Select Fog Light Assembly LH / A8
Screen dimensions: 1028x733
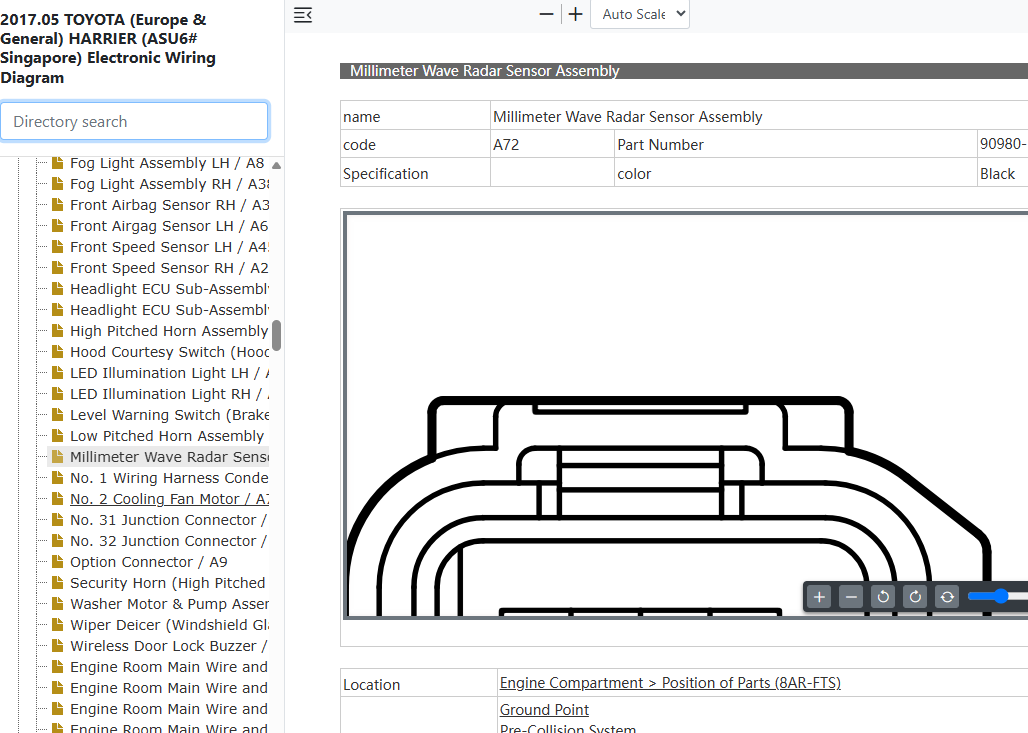click(x=167, y=163)
